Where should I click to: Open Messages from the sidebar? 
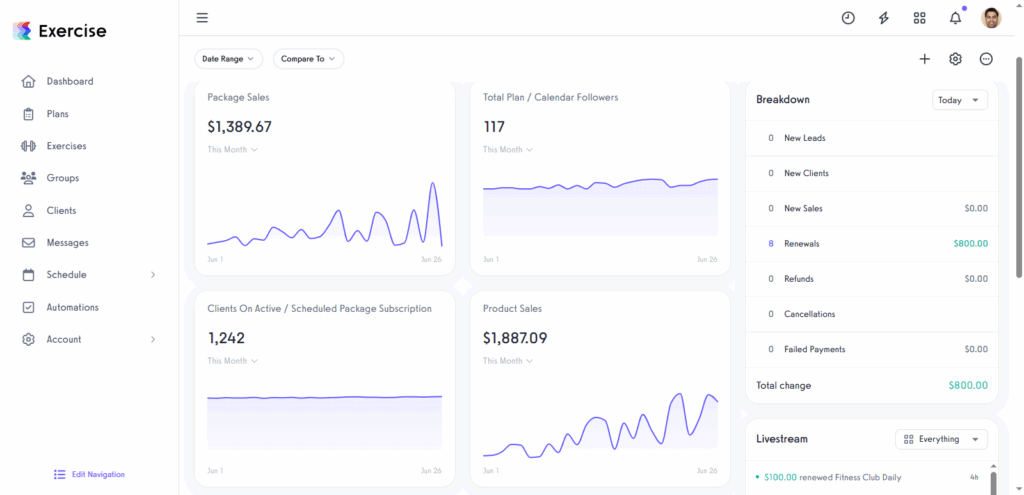(67, 243)
